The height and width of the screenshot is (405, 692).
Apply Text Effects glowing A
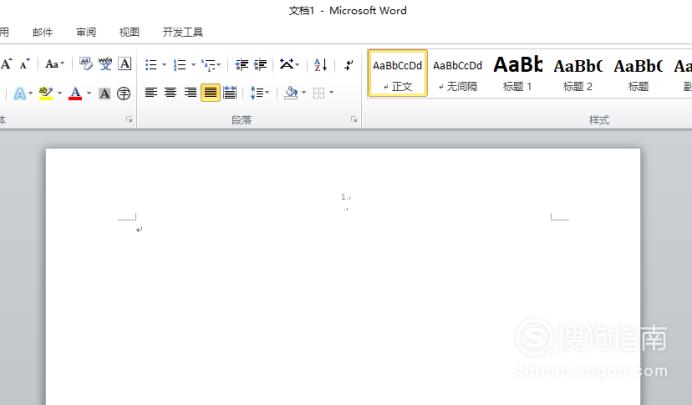click(x=19, y=93)
